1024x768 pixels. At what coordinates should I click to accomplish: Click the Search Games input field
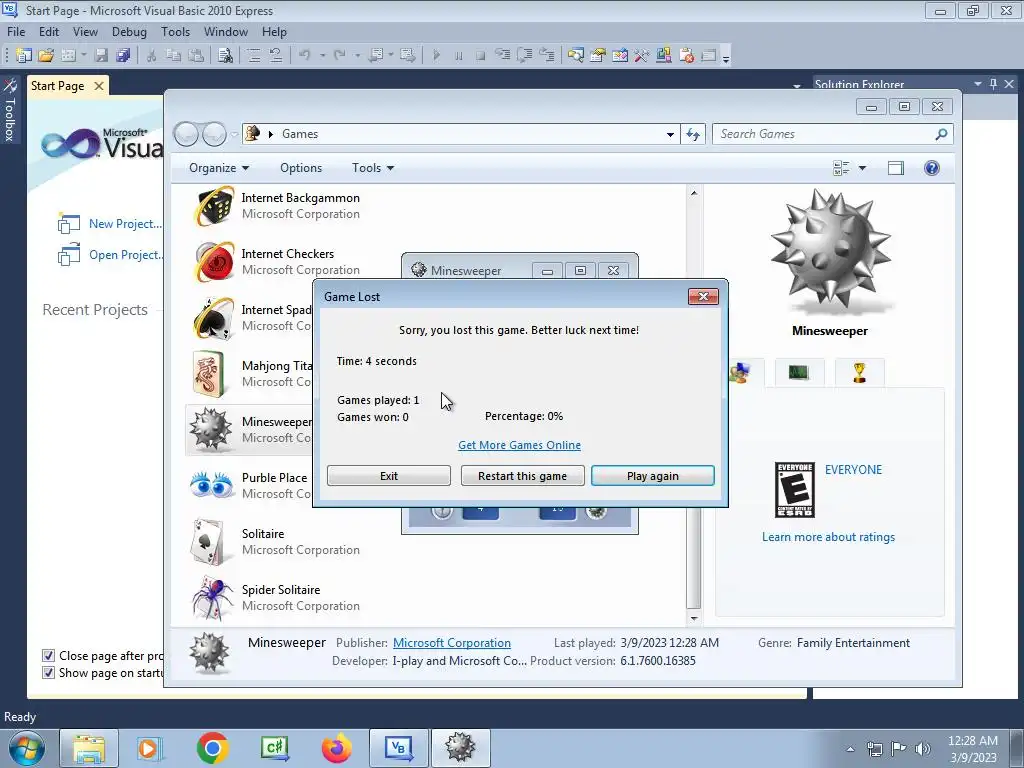(x=824, y=134)
